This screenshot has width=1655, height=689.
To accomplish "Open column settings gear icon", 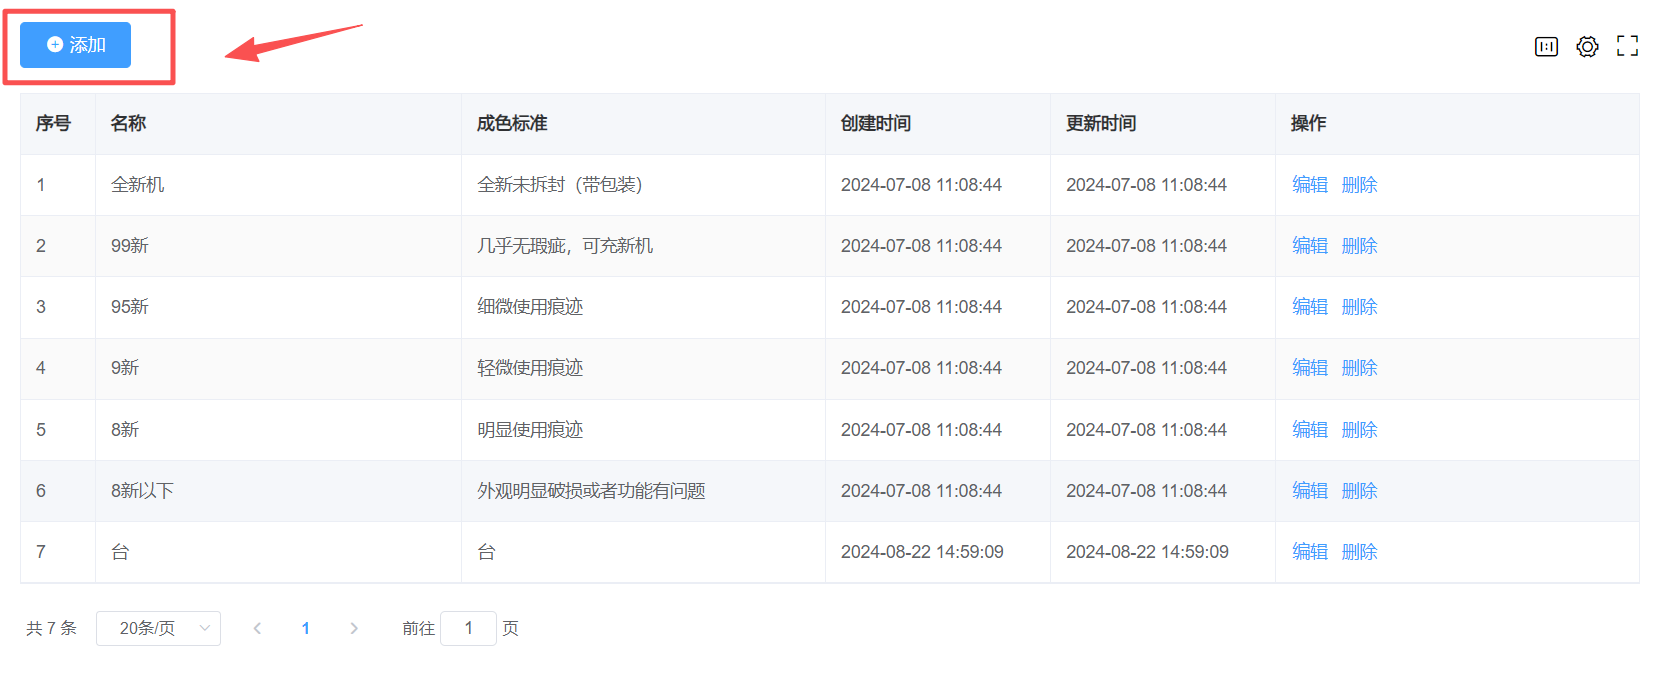I will (1587, 46).
